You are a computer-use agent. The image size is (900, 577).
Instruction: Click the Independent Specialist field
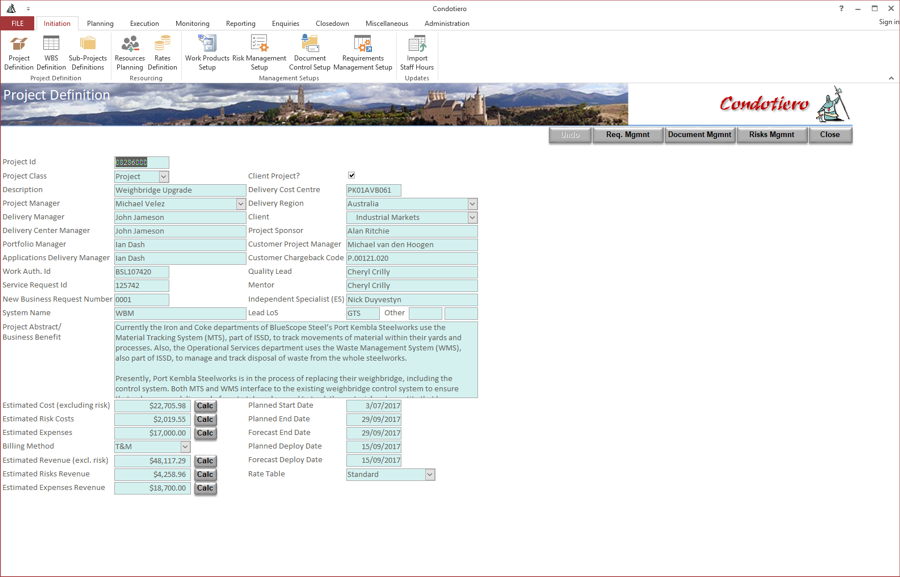[412, 300]
